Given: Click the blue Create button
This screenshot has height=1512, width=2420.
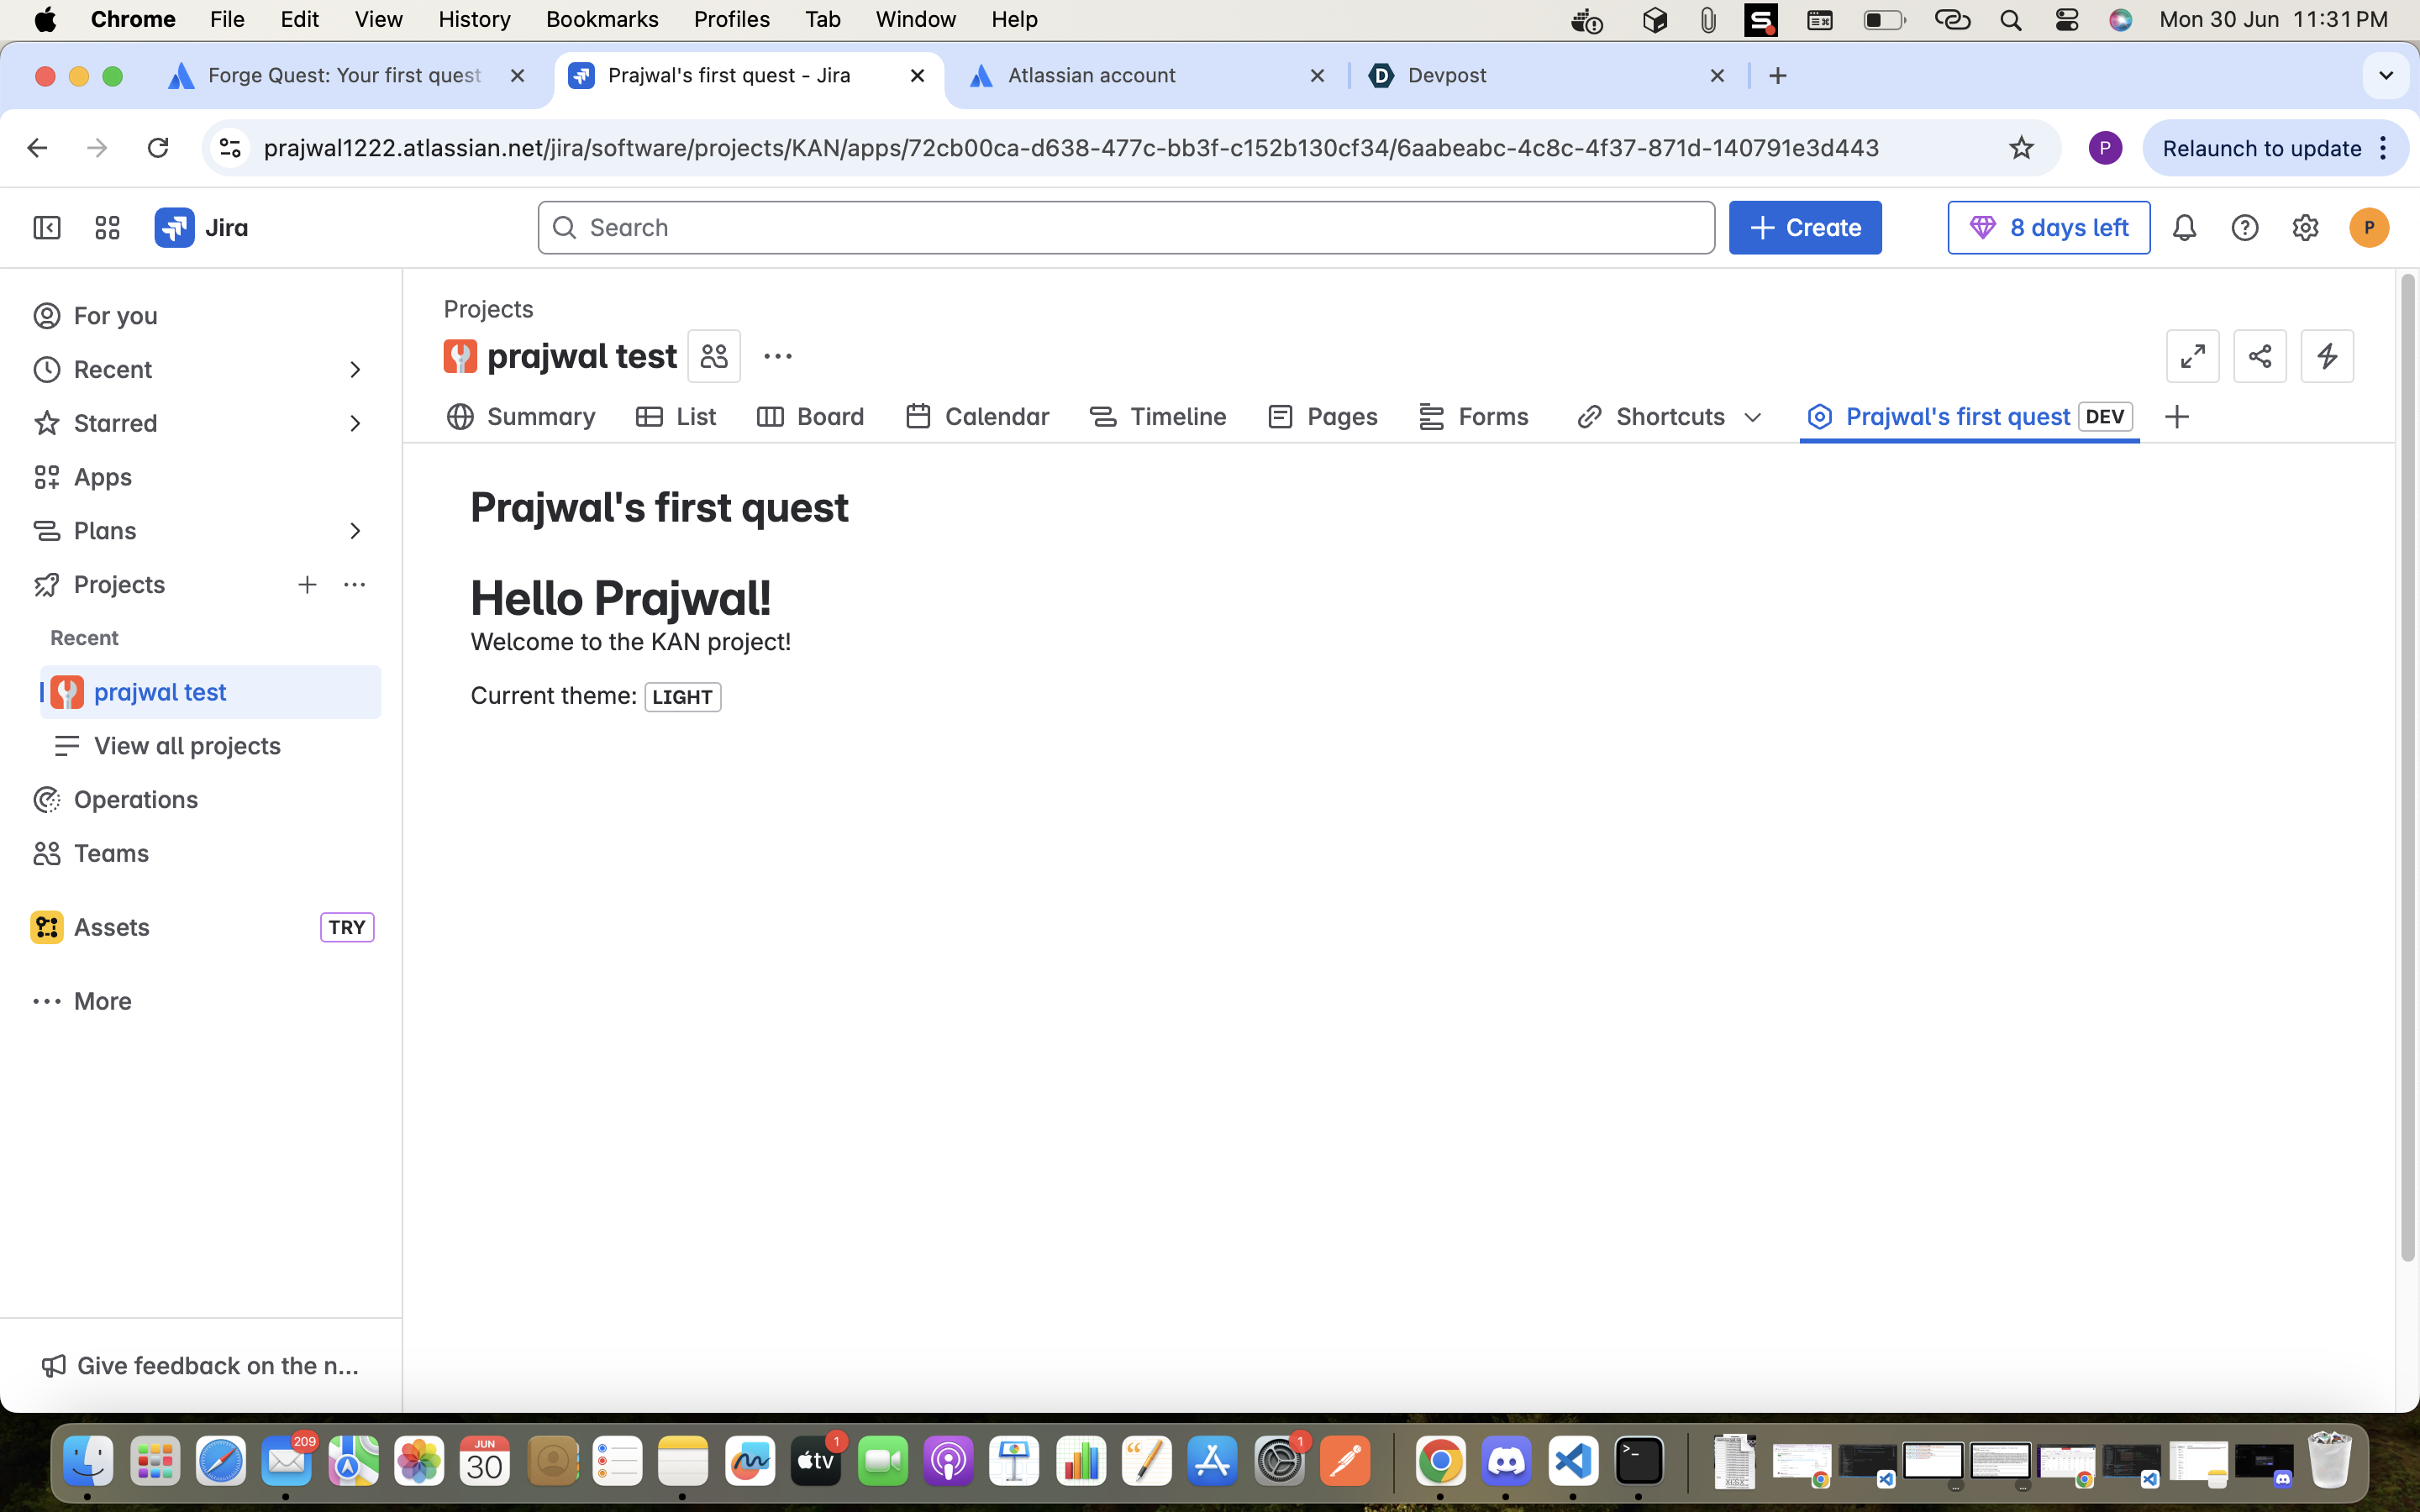Looking at the screenshot, I should (x=1804, y=228).
